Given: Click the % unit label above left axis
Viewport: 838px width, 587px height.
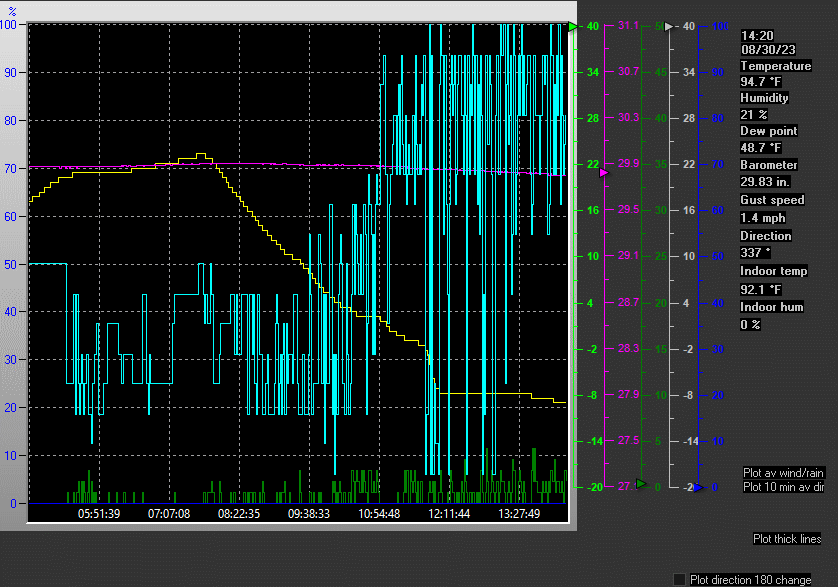Looking at the screenshot, I should tap(12, 11).
